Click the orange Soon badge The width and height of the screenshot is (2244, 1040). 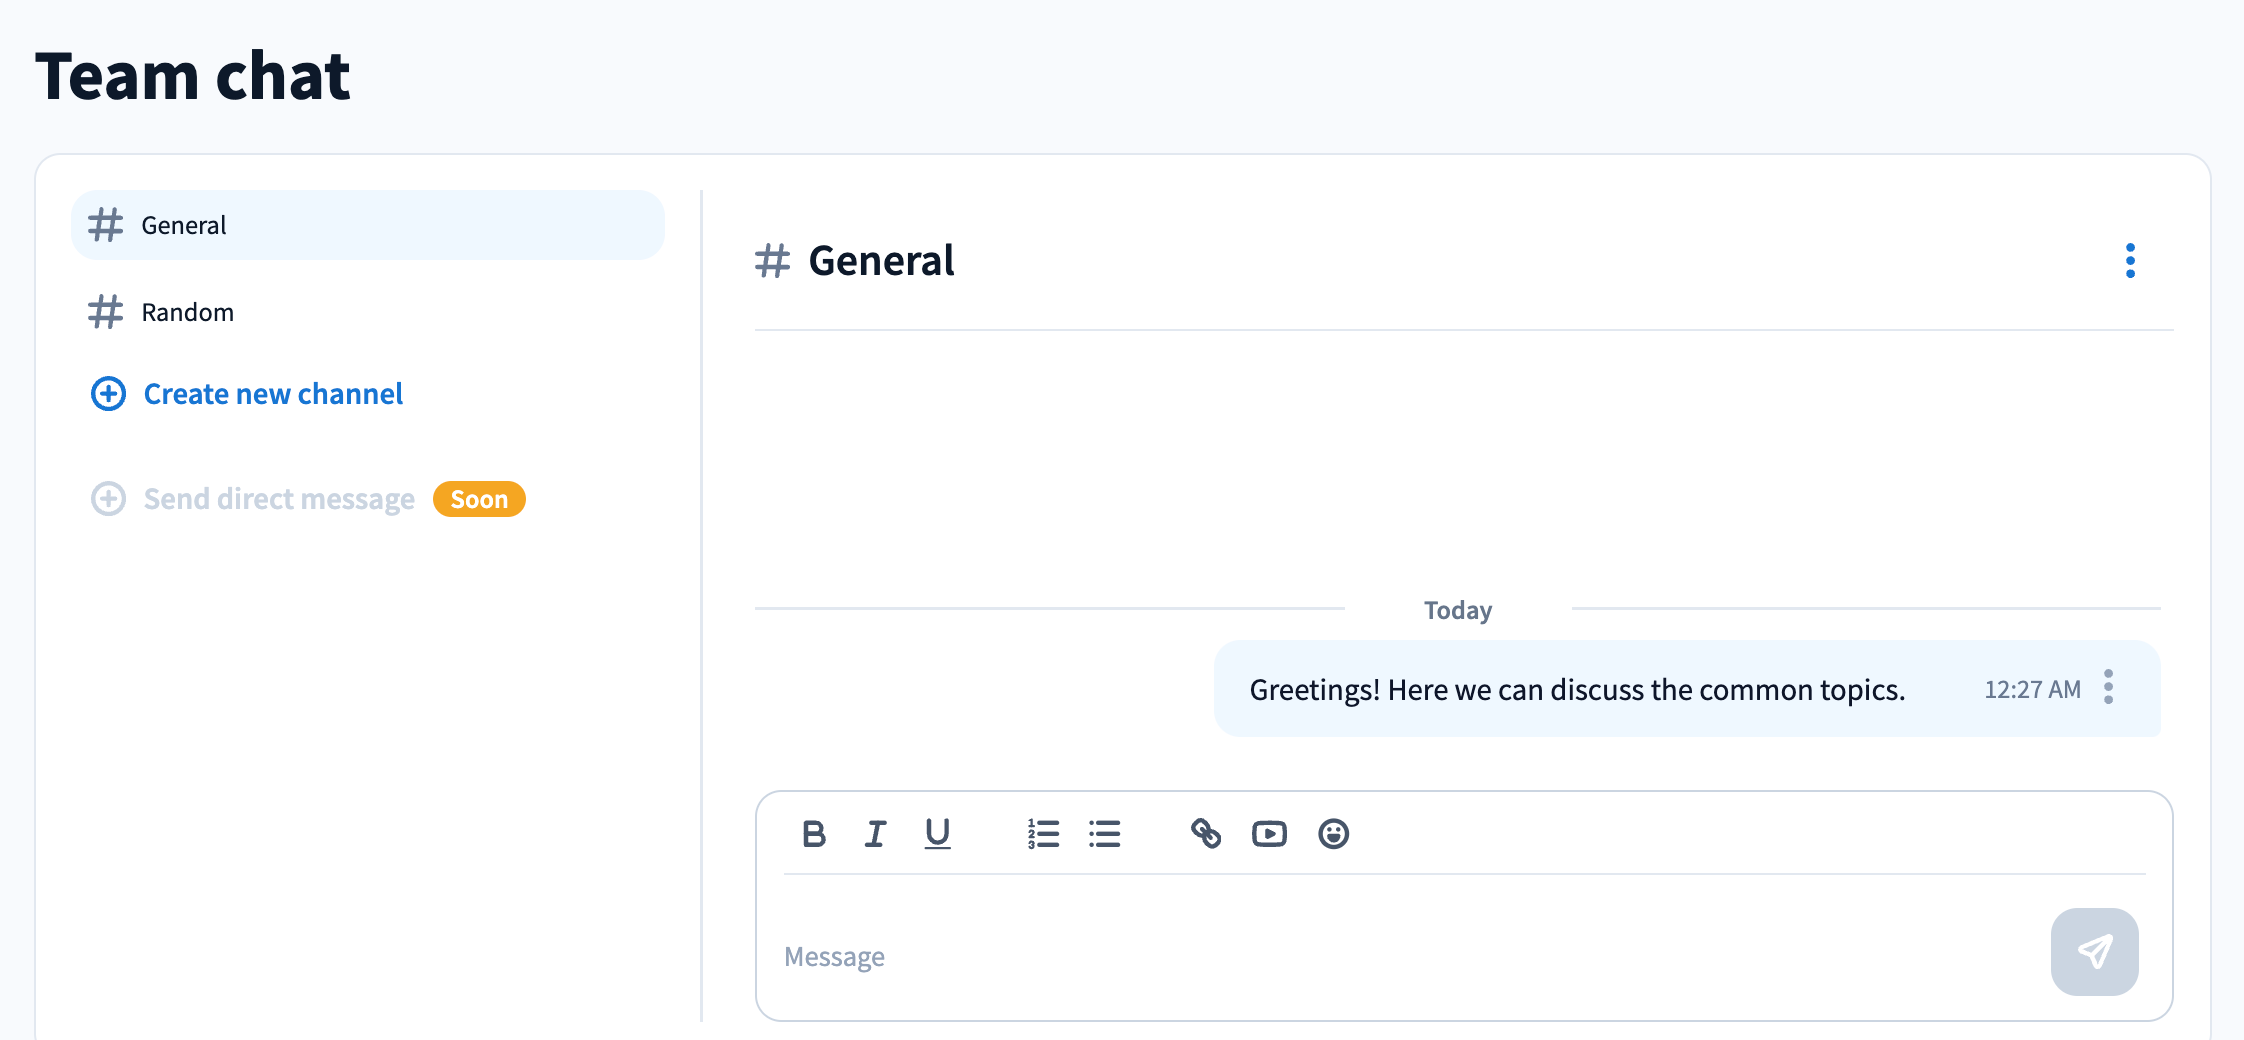click(479, 499)
